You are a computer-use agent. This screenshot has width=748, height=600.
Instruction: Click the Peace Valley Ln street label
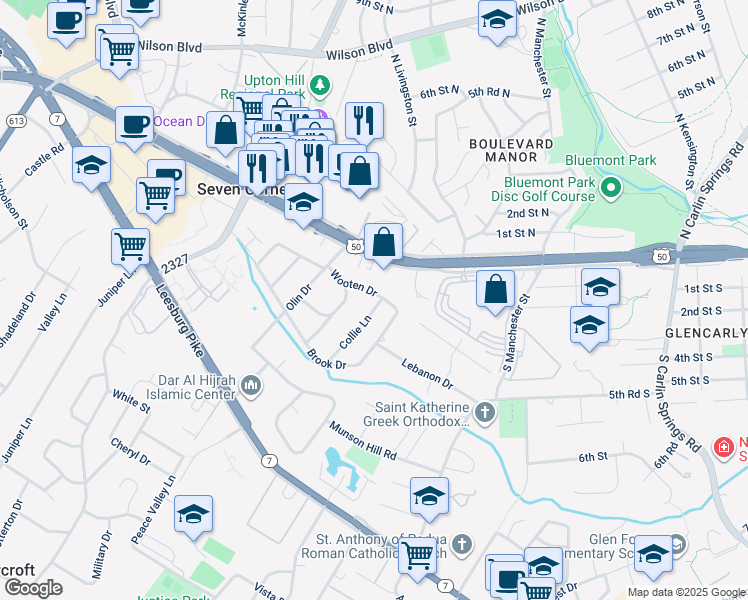[154, 509]
